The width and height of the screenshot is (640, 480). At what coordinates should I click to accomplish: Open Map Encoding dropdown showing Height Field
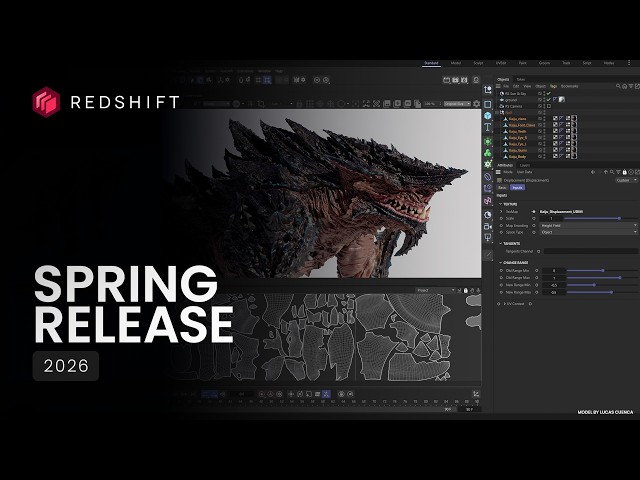click(x=589, y=225)
